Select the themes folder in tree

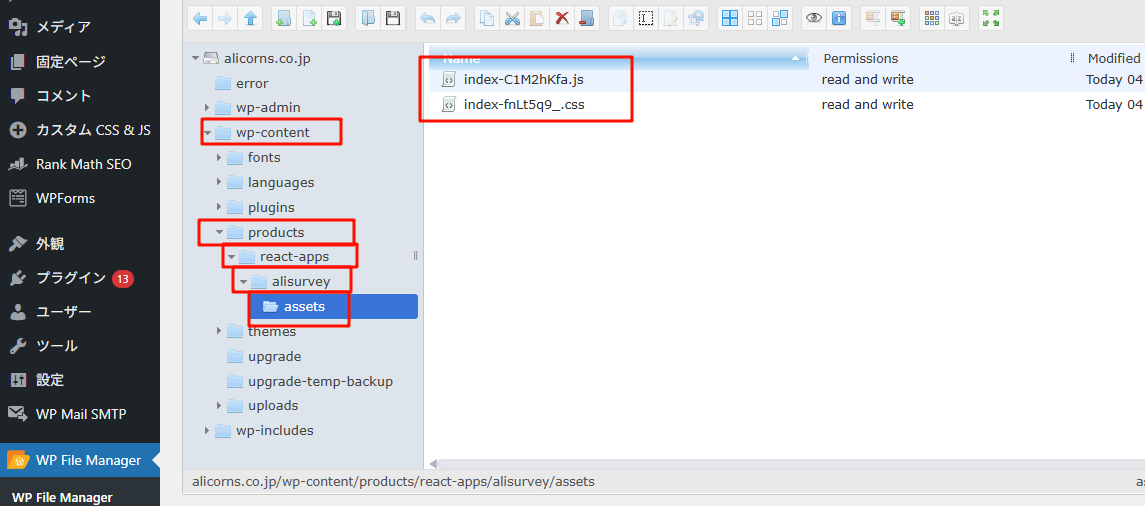(271, 332)
